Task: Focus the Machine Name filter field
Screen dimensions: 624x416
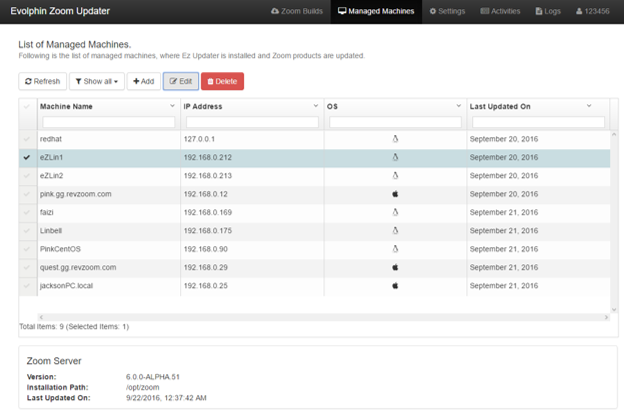Action: pyautogui.click(x=109, y=122)
